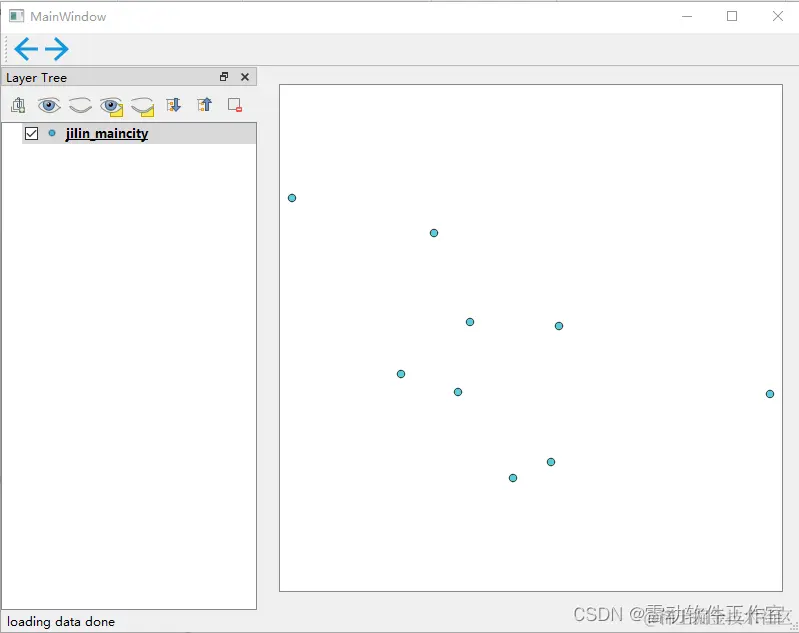Screen dimensions: 799x633
Task: Click leftmost city point on map
Action: point(292,198)
